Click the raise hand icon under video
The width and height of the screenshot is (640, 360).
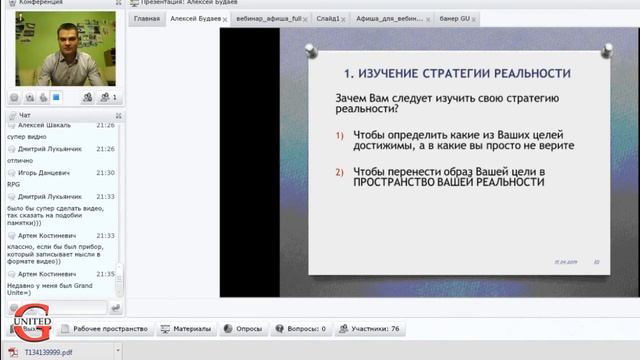[43, 98]
